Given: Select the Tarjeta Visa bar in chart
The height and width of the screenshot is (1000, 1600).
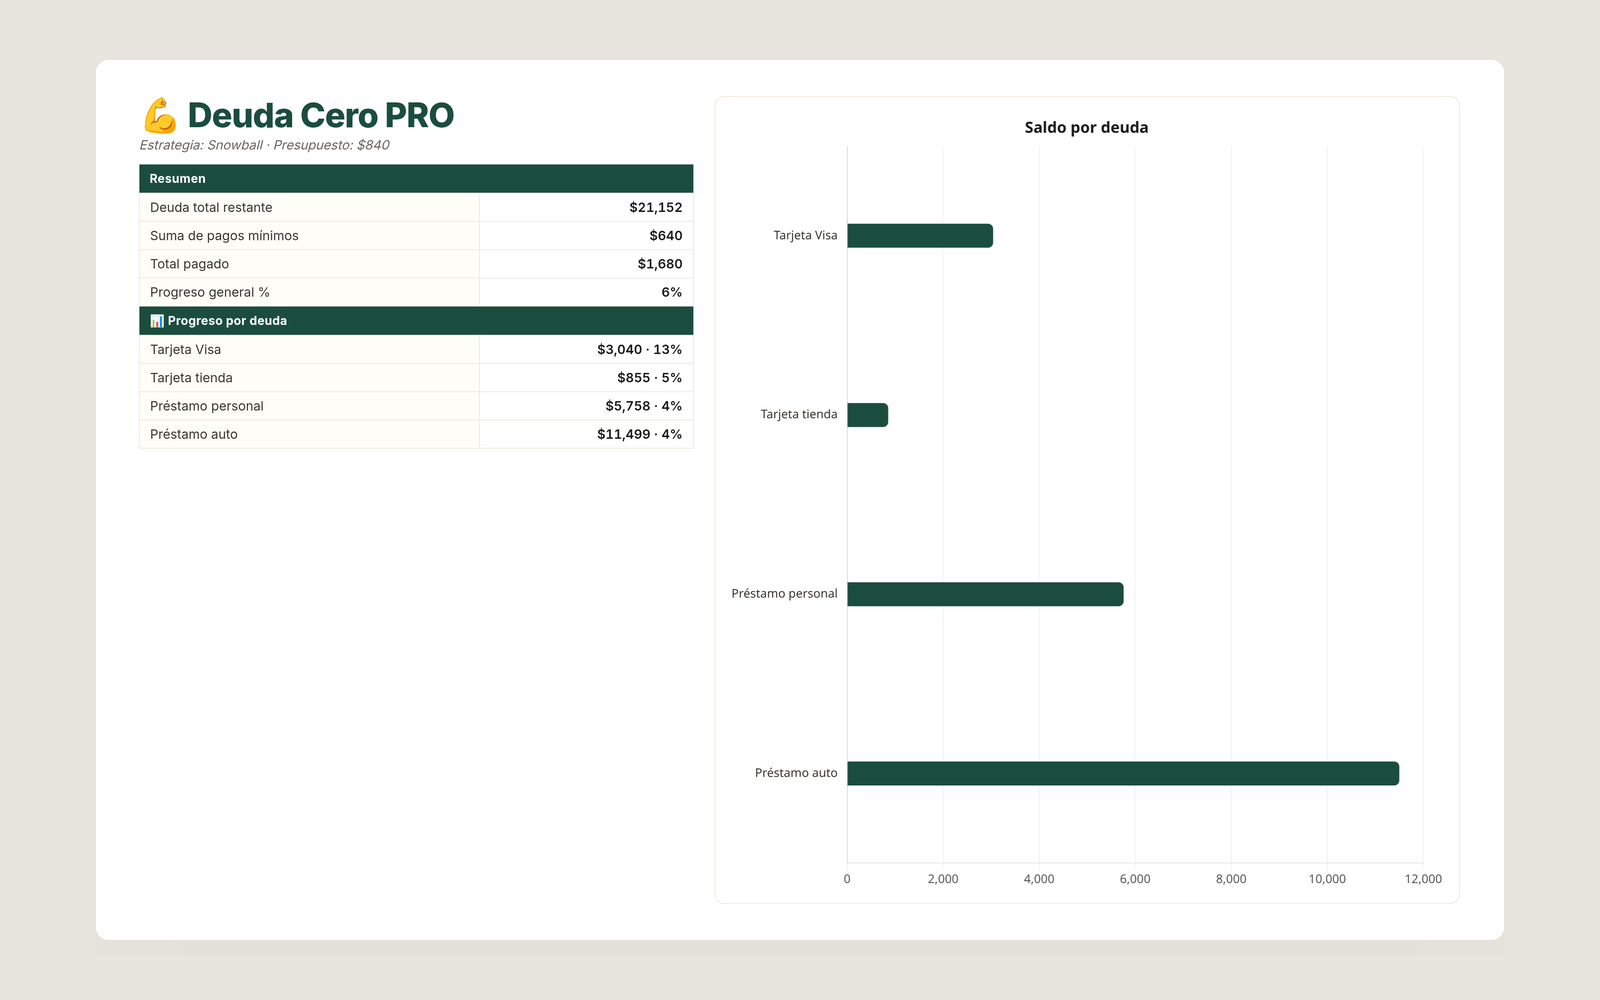Looking at the screenshot, I should (x=920, y=236).
